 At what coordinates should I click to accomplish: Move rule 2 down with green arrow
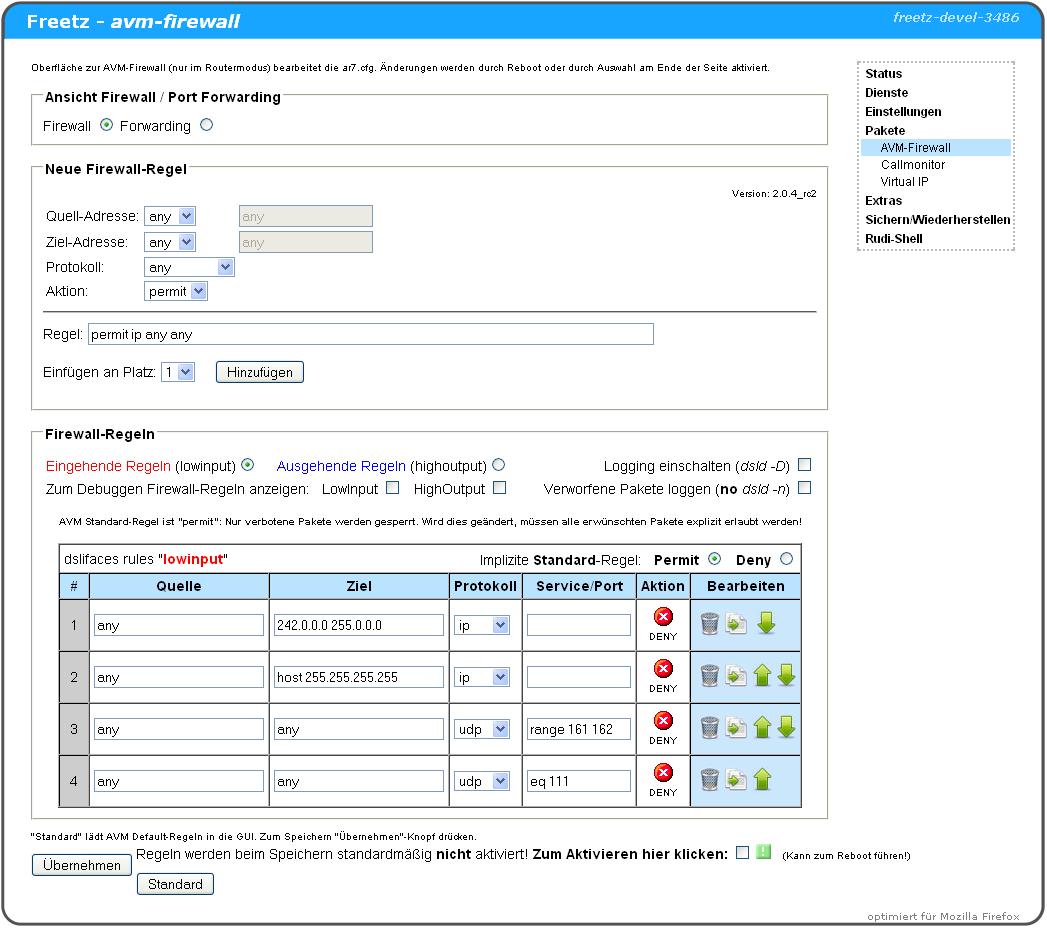pyautogui.click(x=786, y=676)
